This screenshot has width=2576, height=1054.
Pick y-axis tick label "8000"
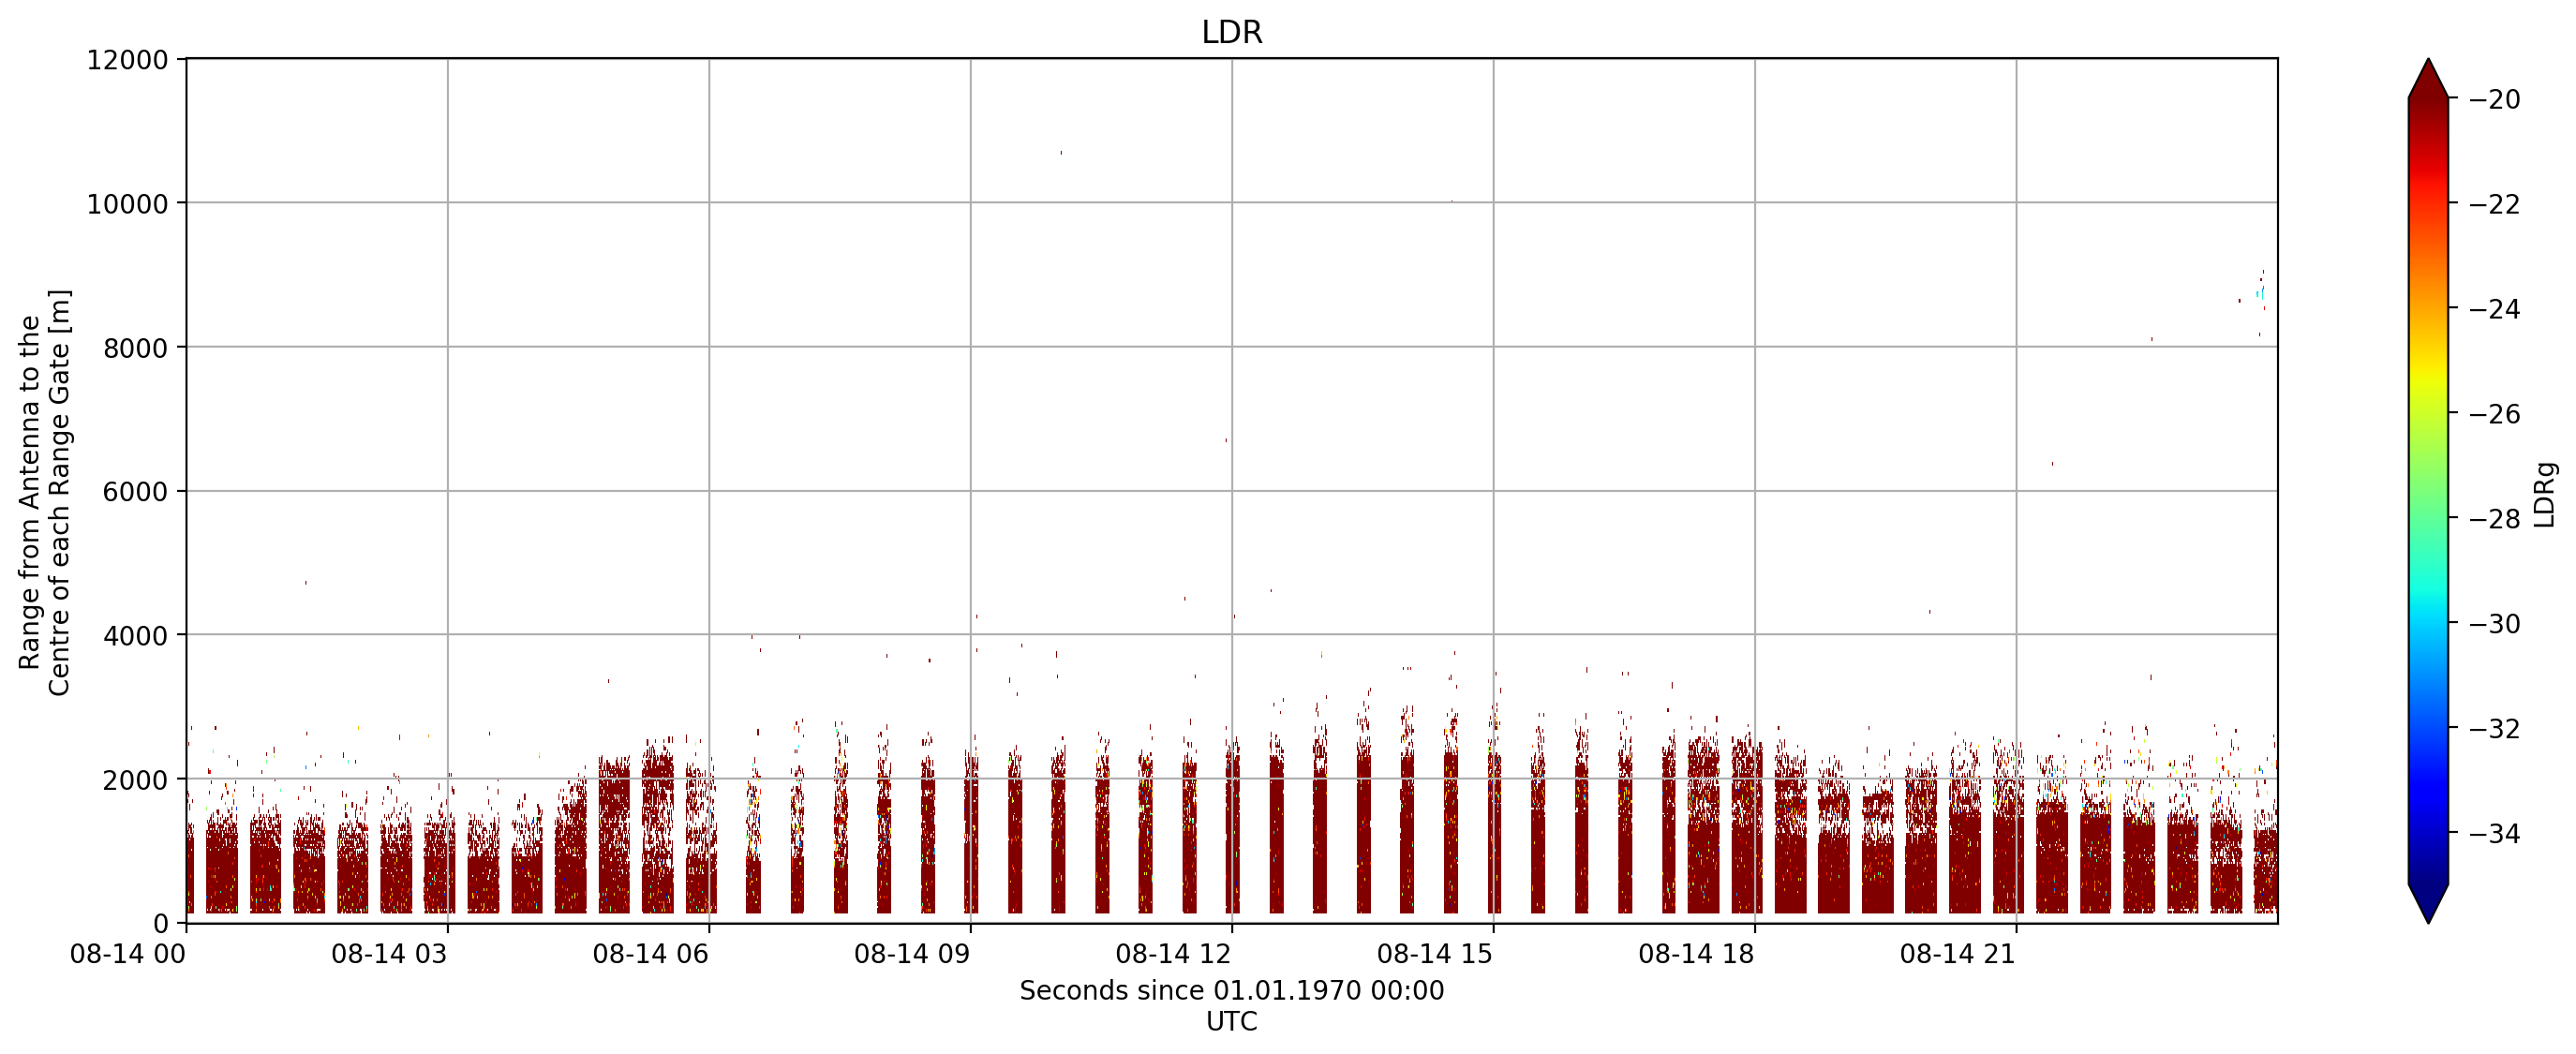[x=136, y=348]
